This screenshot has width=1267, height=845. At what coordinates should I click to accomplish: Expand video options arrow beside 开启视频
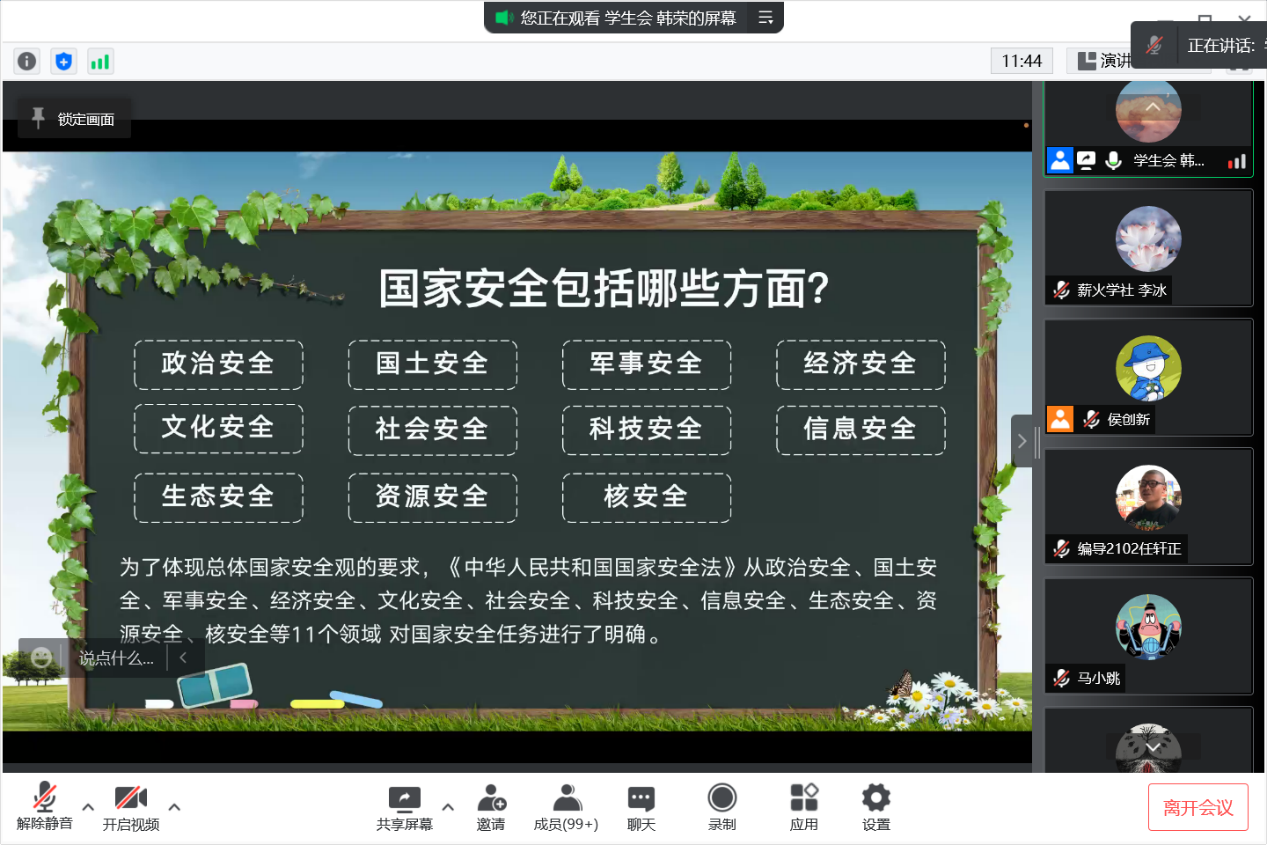[x=174, y=807]
